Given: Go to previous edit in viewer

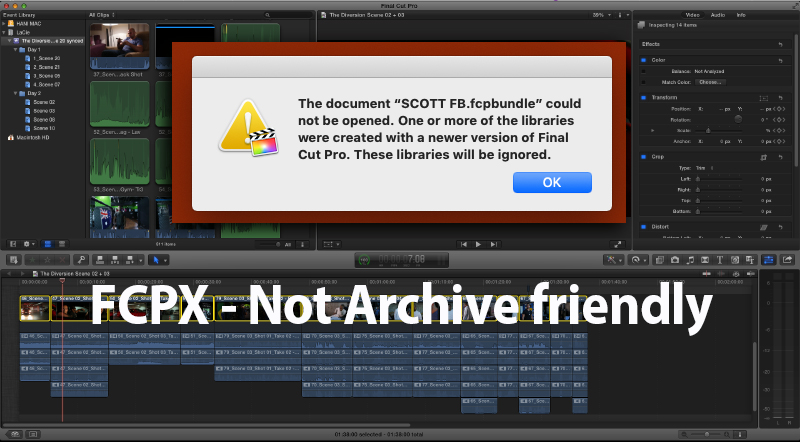Looking at the screenshot, I should 463,244.
